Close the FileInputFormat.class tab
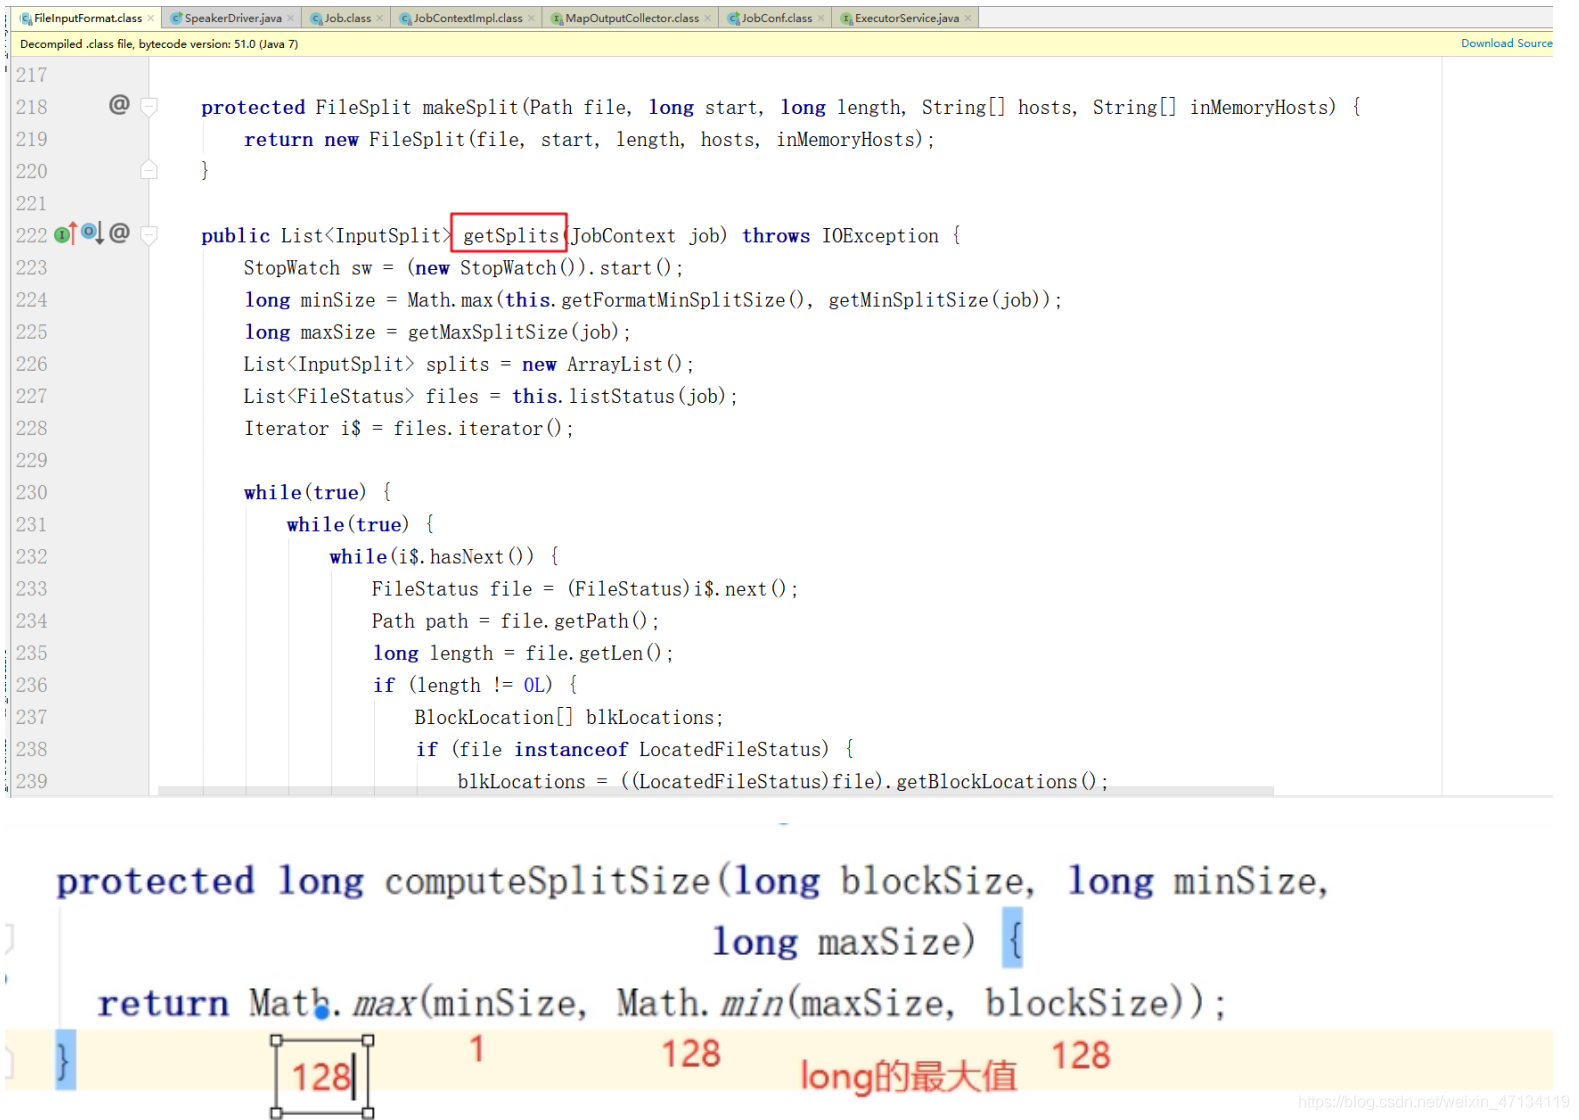Viewport: 1579px width, 1120px height. click(151, 18)
